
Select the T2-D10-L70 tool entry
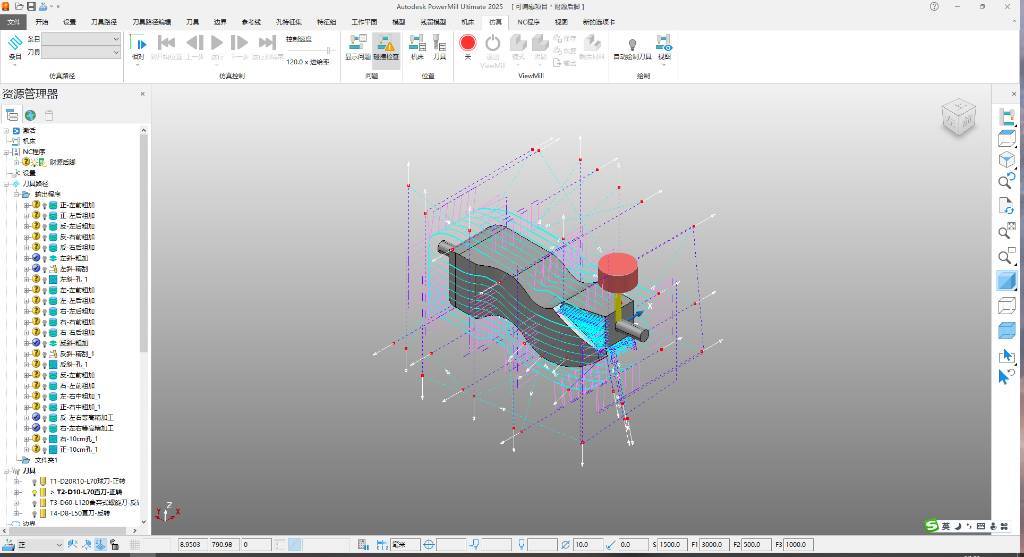click(90, 492)
